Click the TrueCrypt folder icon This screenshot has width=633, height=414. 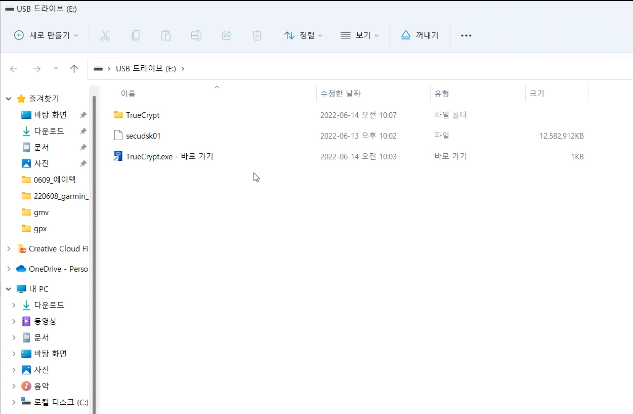(x=118, y=115)
